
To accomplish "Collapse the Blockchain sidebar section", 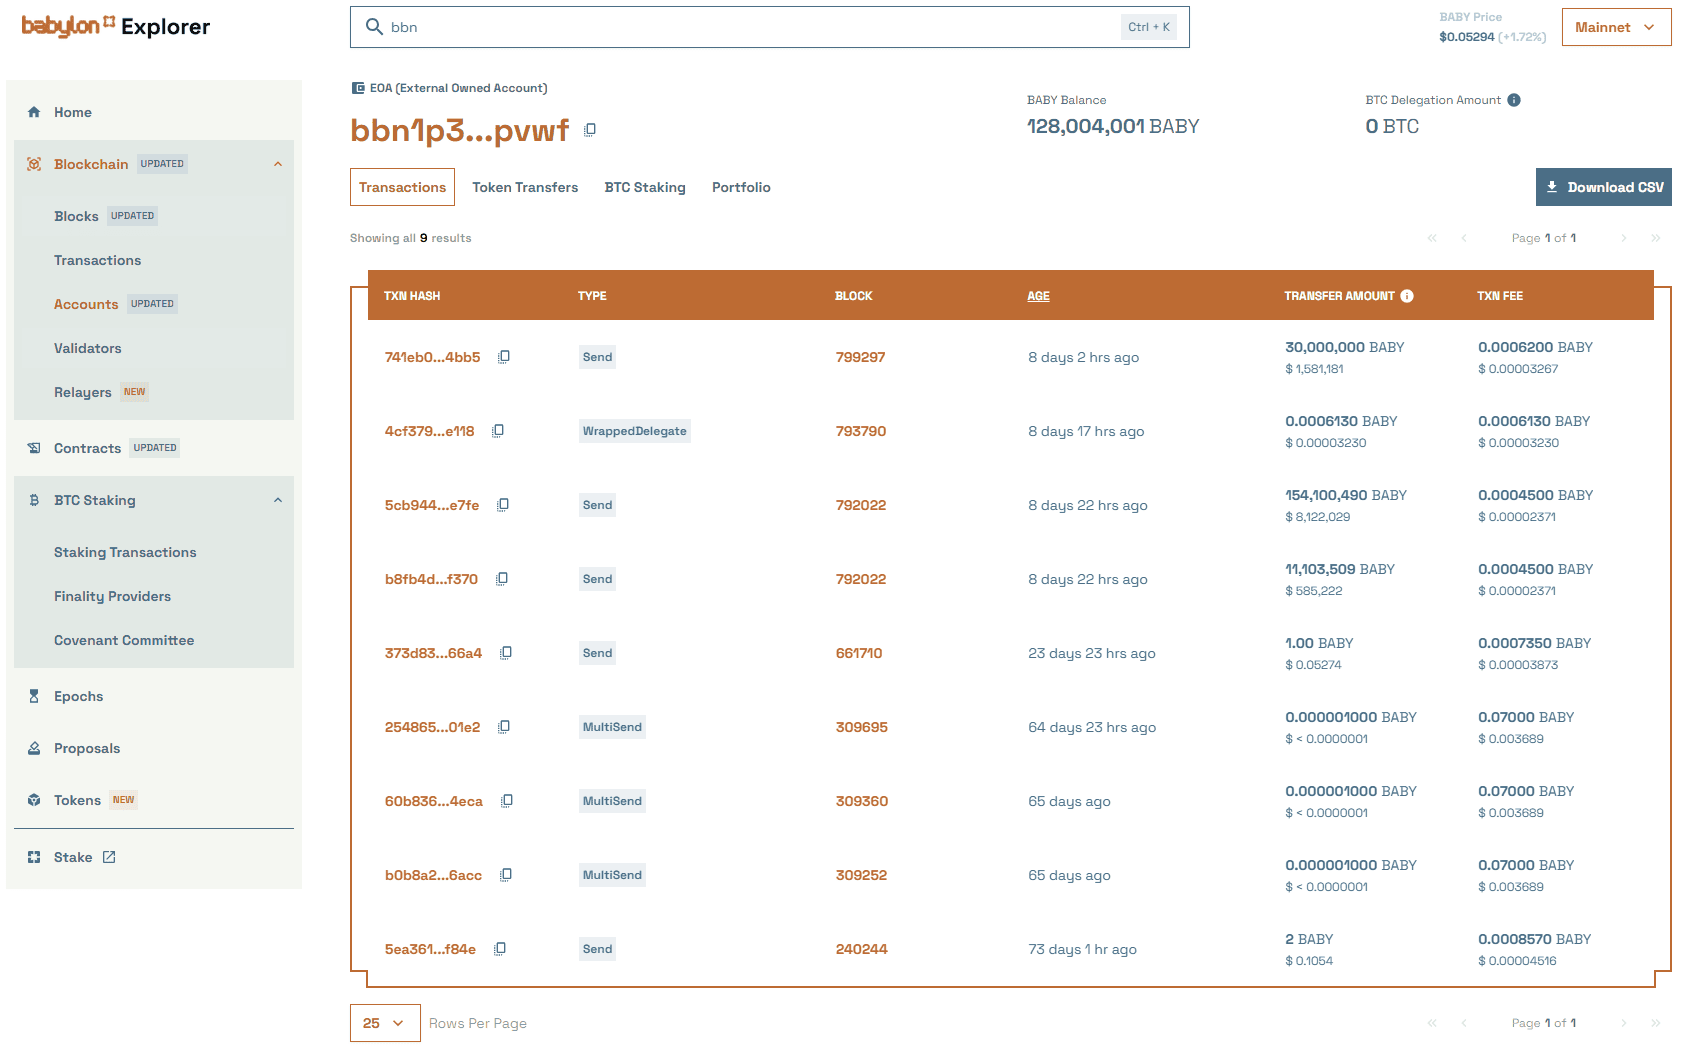I will tap(278, 164).
